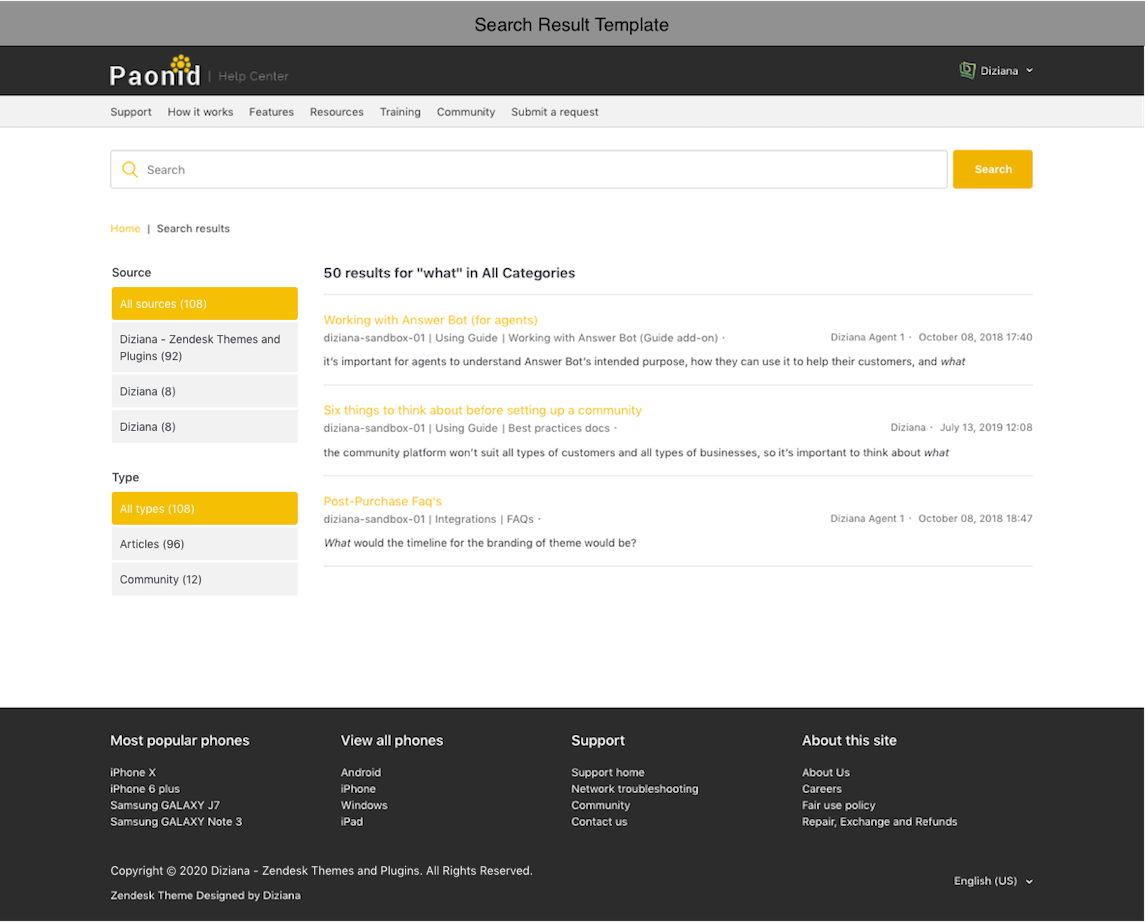Open iPhone 6 plus footer link
The width and height of the screenshot is (1145, 922).
tap(145, 789)
